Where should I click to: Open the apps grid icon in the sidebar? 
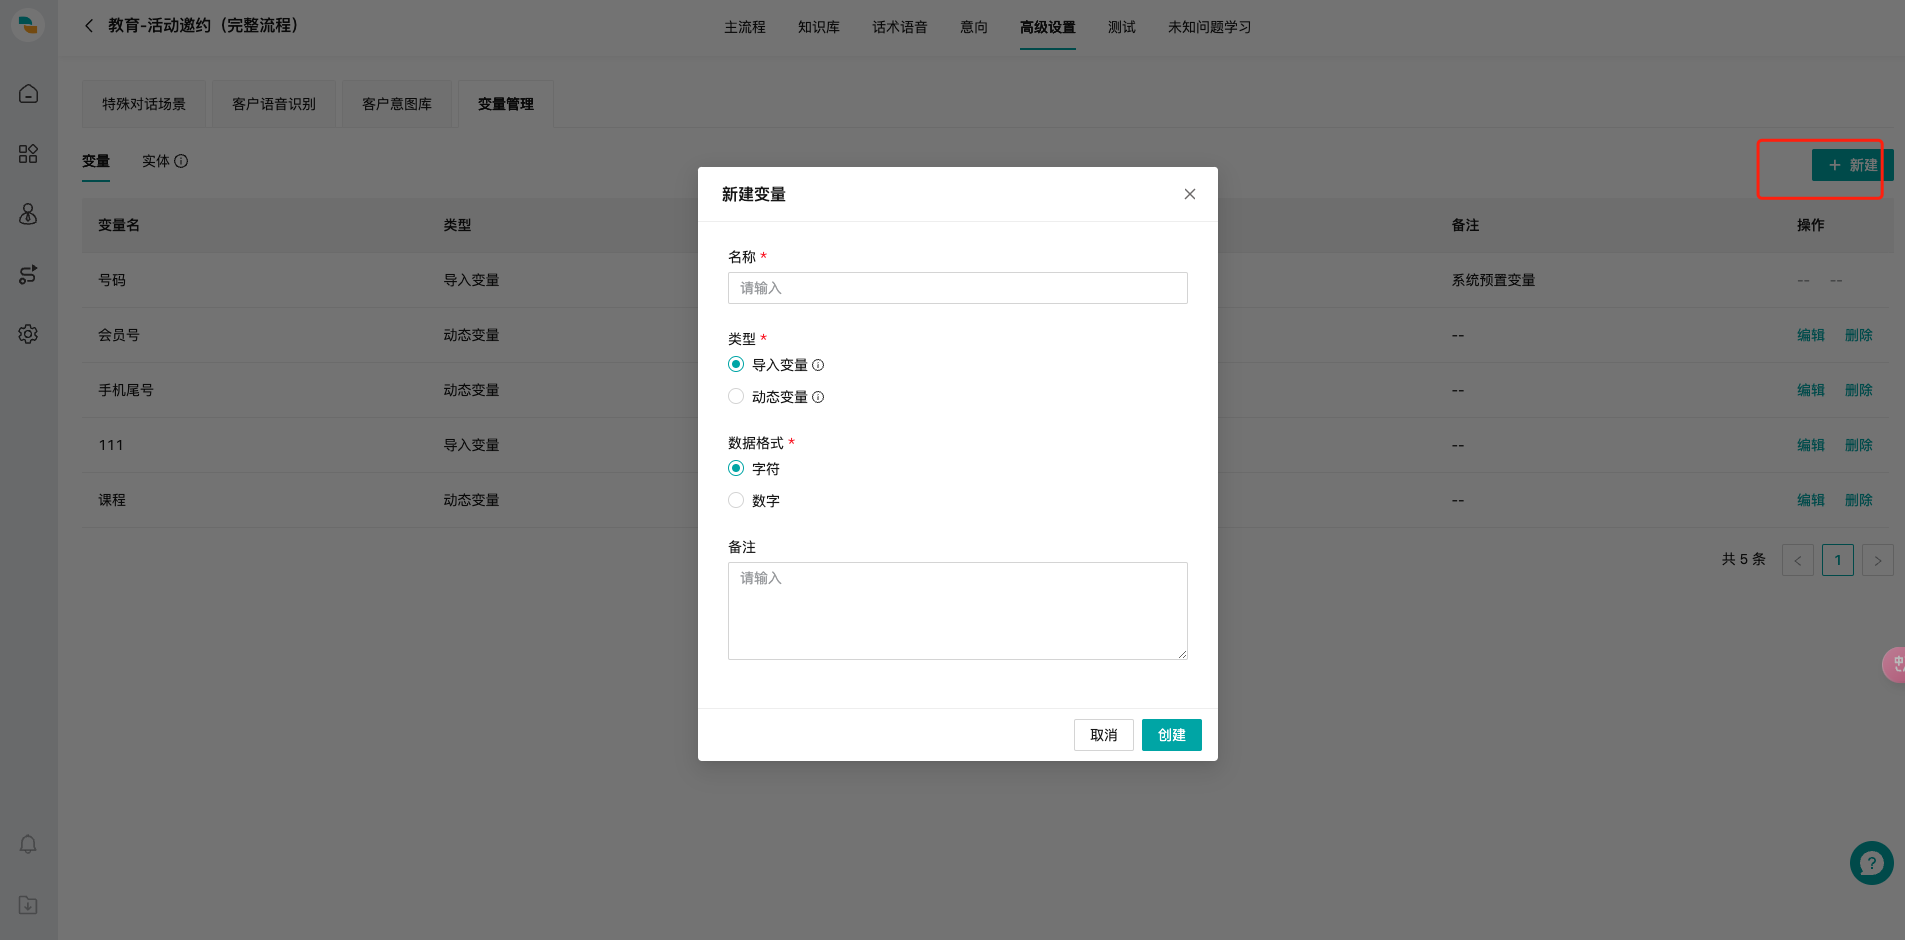pos(28,154)
